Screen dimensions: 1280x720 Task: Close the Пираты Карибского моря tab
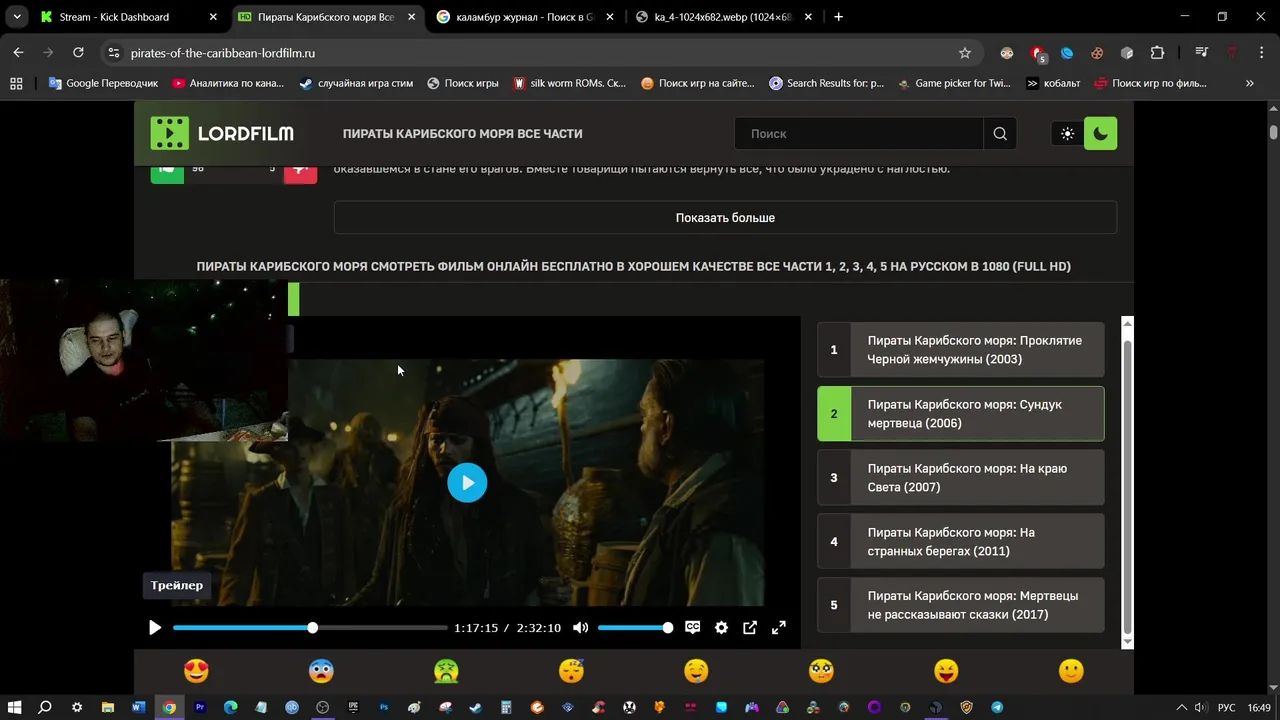point(411,17)
